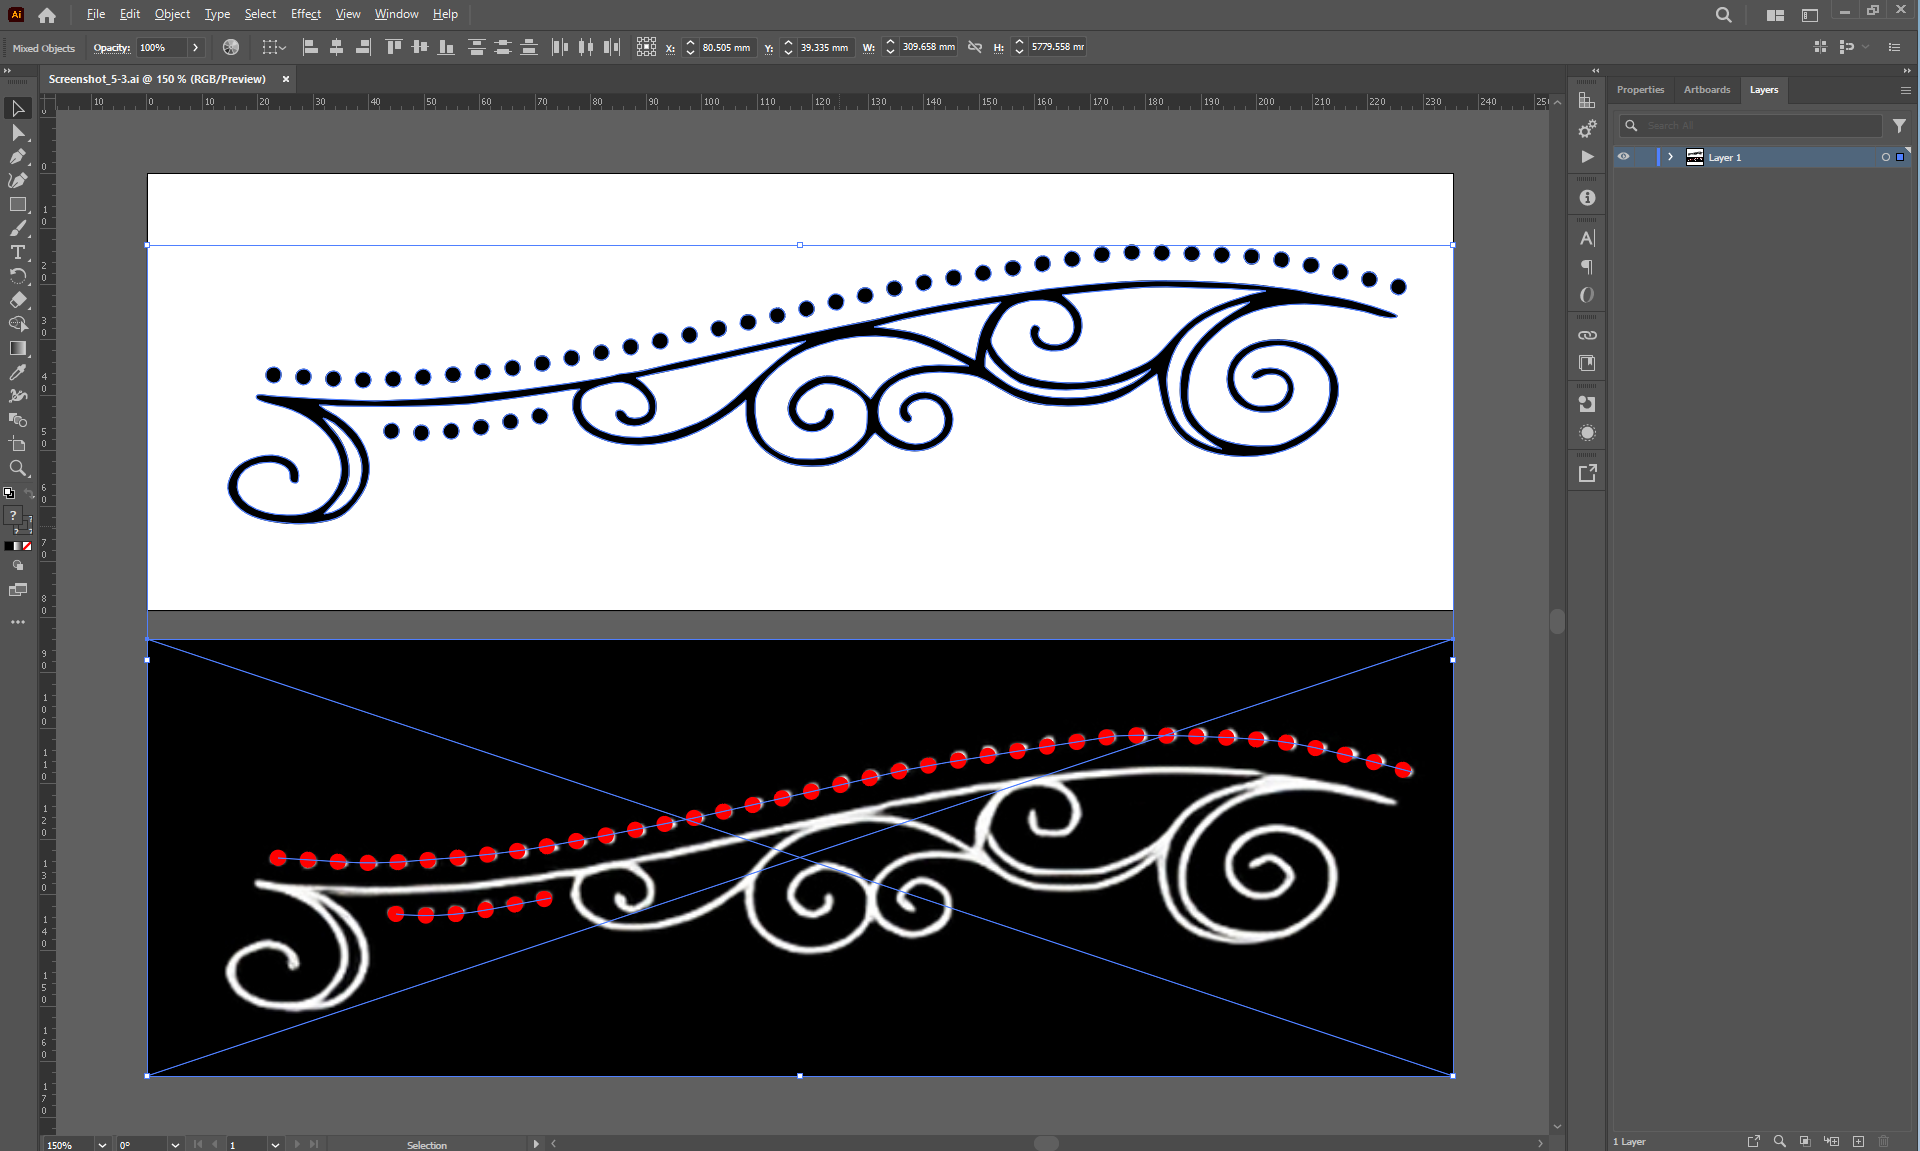The image size is (1920, 1151).
Task: Open the Links panel icon
Action: tap(1587, 335)
